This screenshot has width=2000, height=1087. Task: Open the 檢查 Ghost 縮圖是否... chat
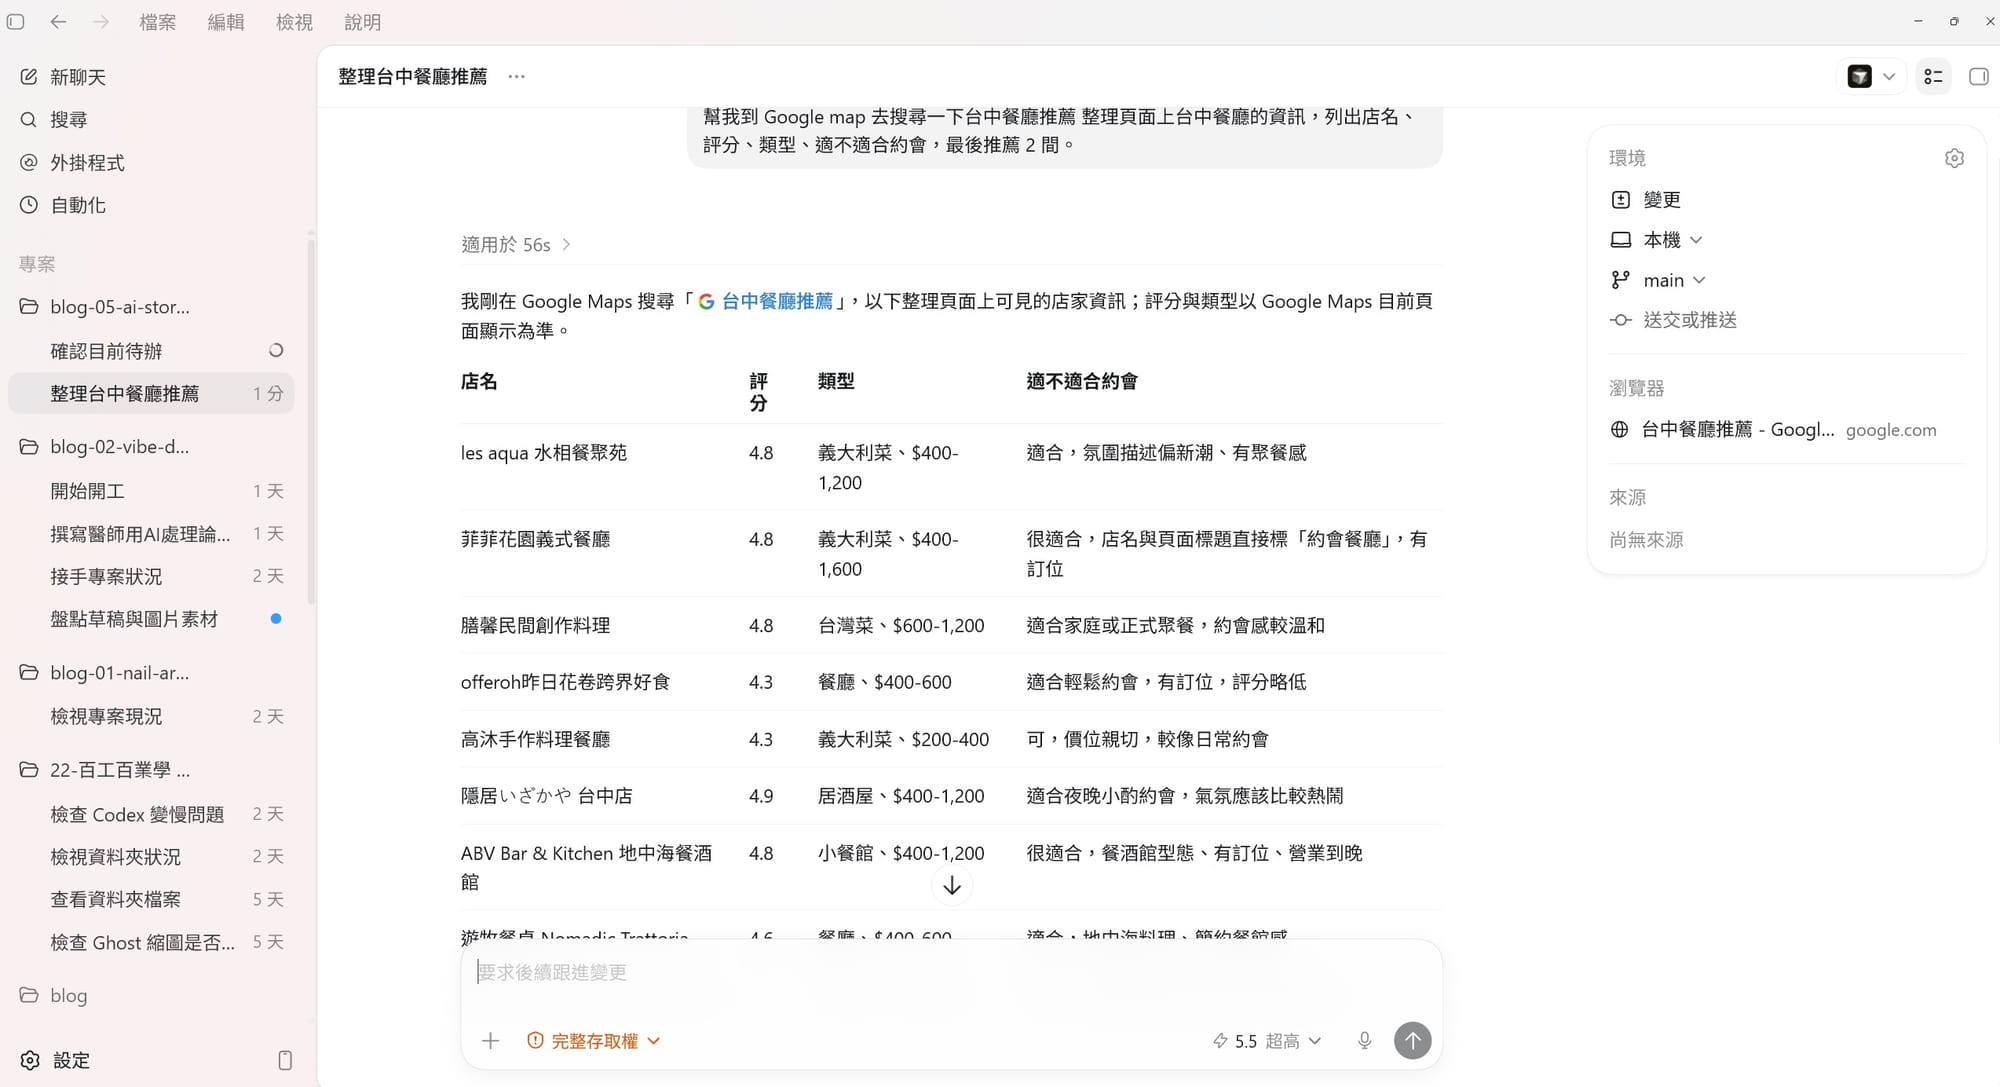[x=150, y=942]
